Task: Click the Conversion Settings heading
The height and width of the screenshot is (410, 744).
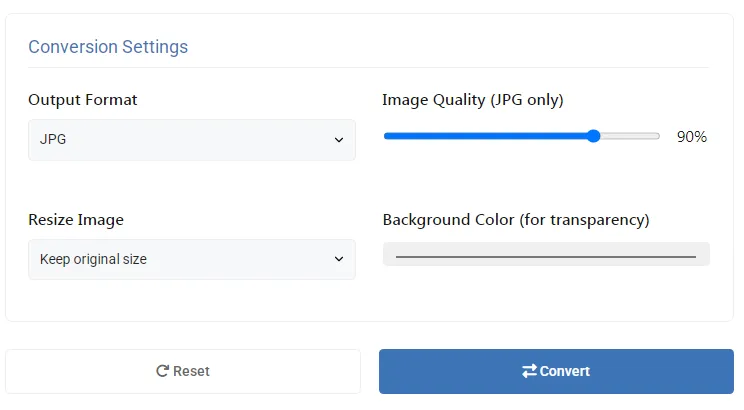Action: click(x=108, y=47)
